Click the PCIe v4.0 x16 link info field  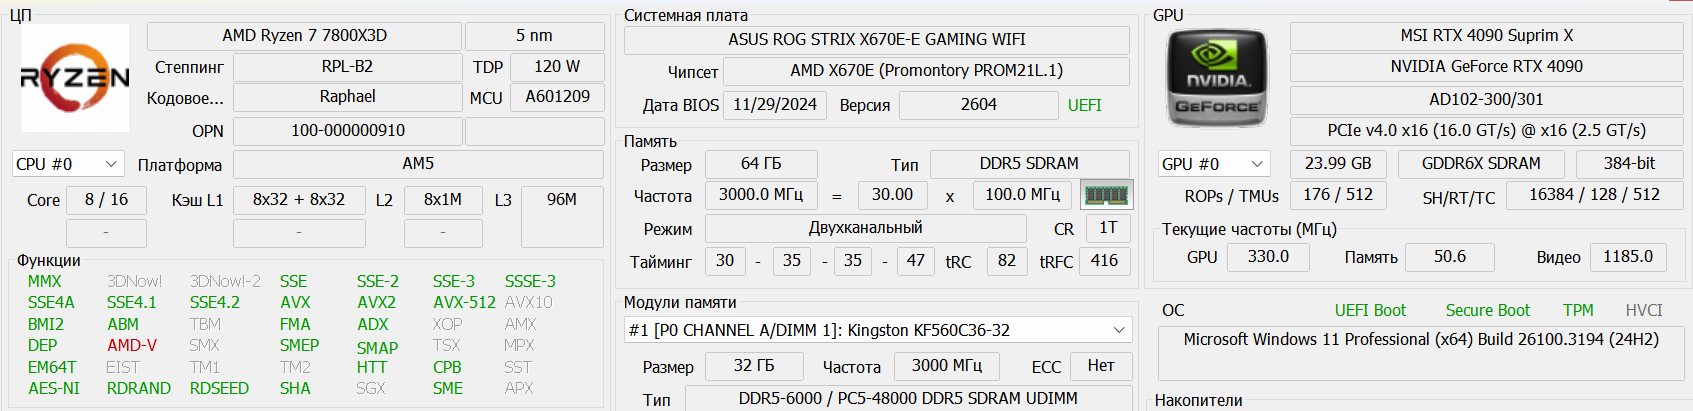pos(1486,131)
